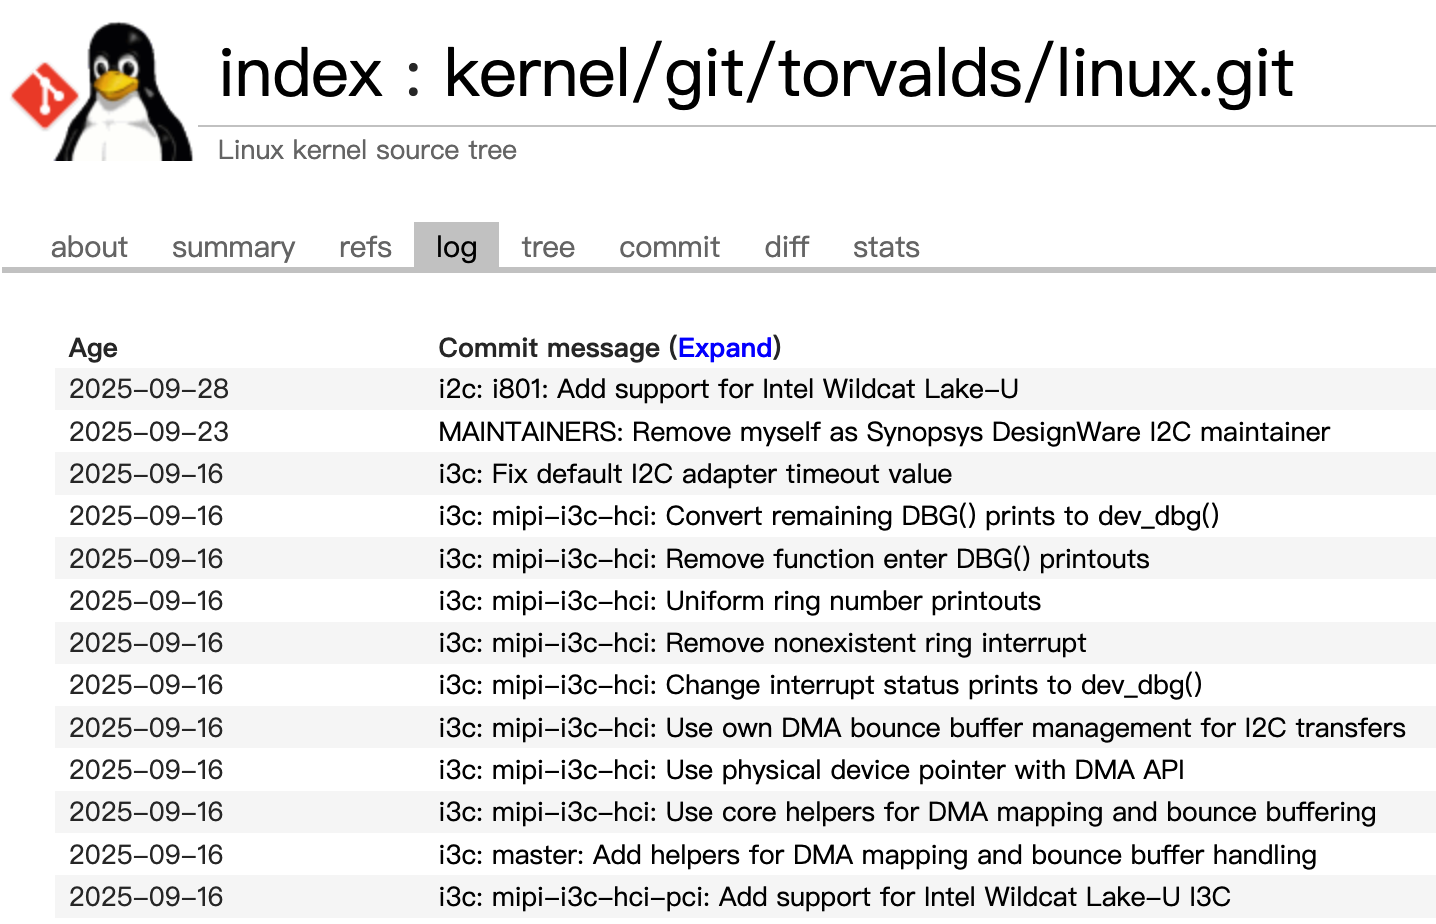Expand commit messages via Expand link
The width and height of the screenshot is (1436, 924).
[725, 348]
